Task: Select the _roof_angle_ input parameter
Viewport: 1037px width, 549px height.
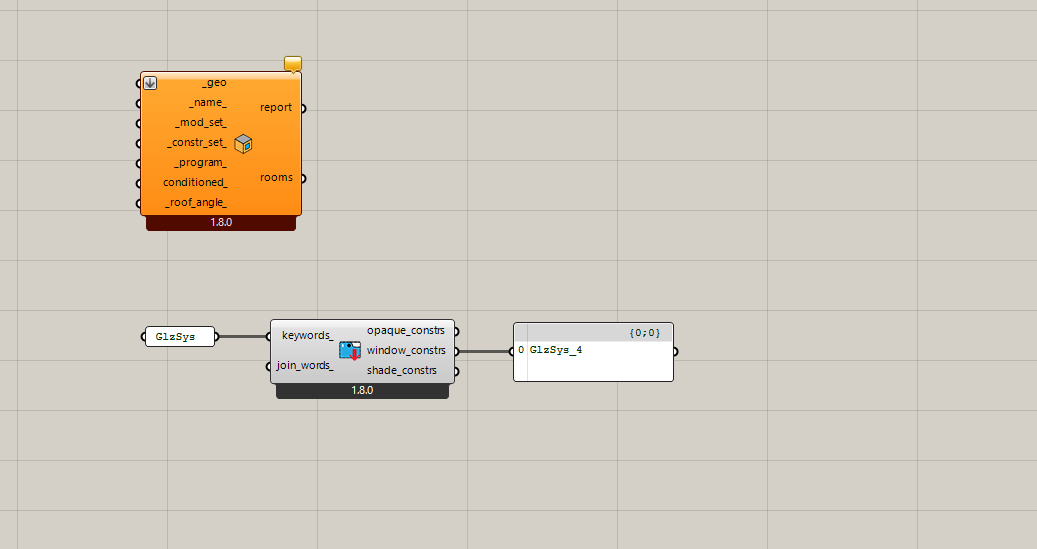Action: coord(196,202)
